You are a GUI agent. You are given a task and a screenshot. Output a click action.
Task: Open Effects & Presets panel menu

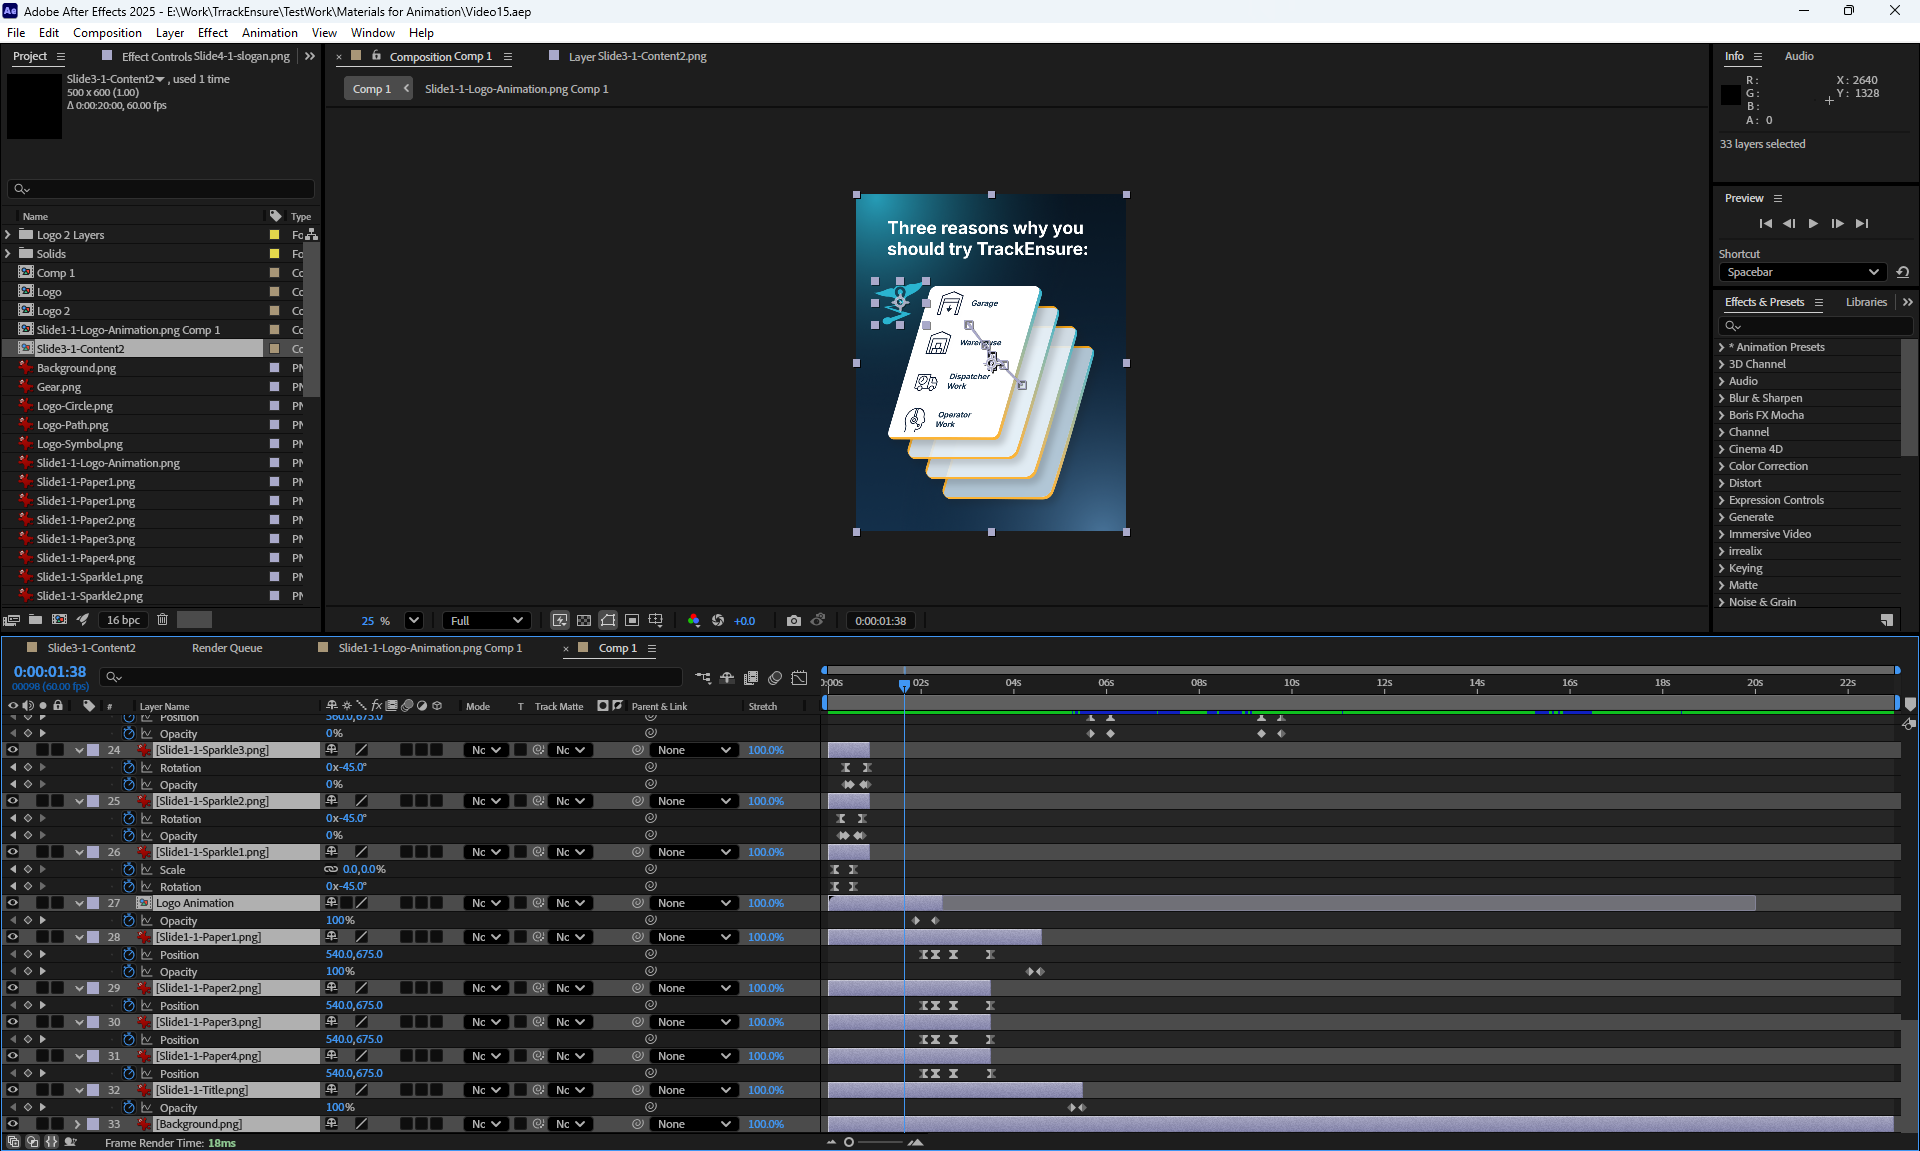1819,302
